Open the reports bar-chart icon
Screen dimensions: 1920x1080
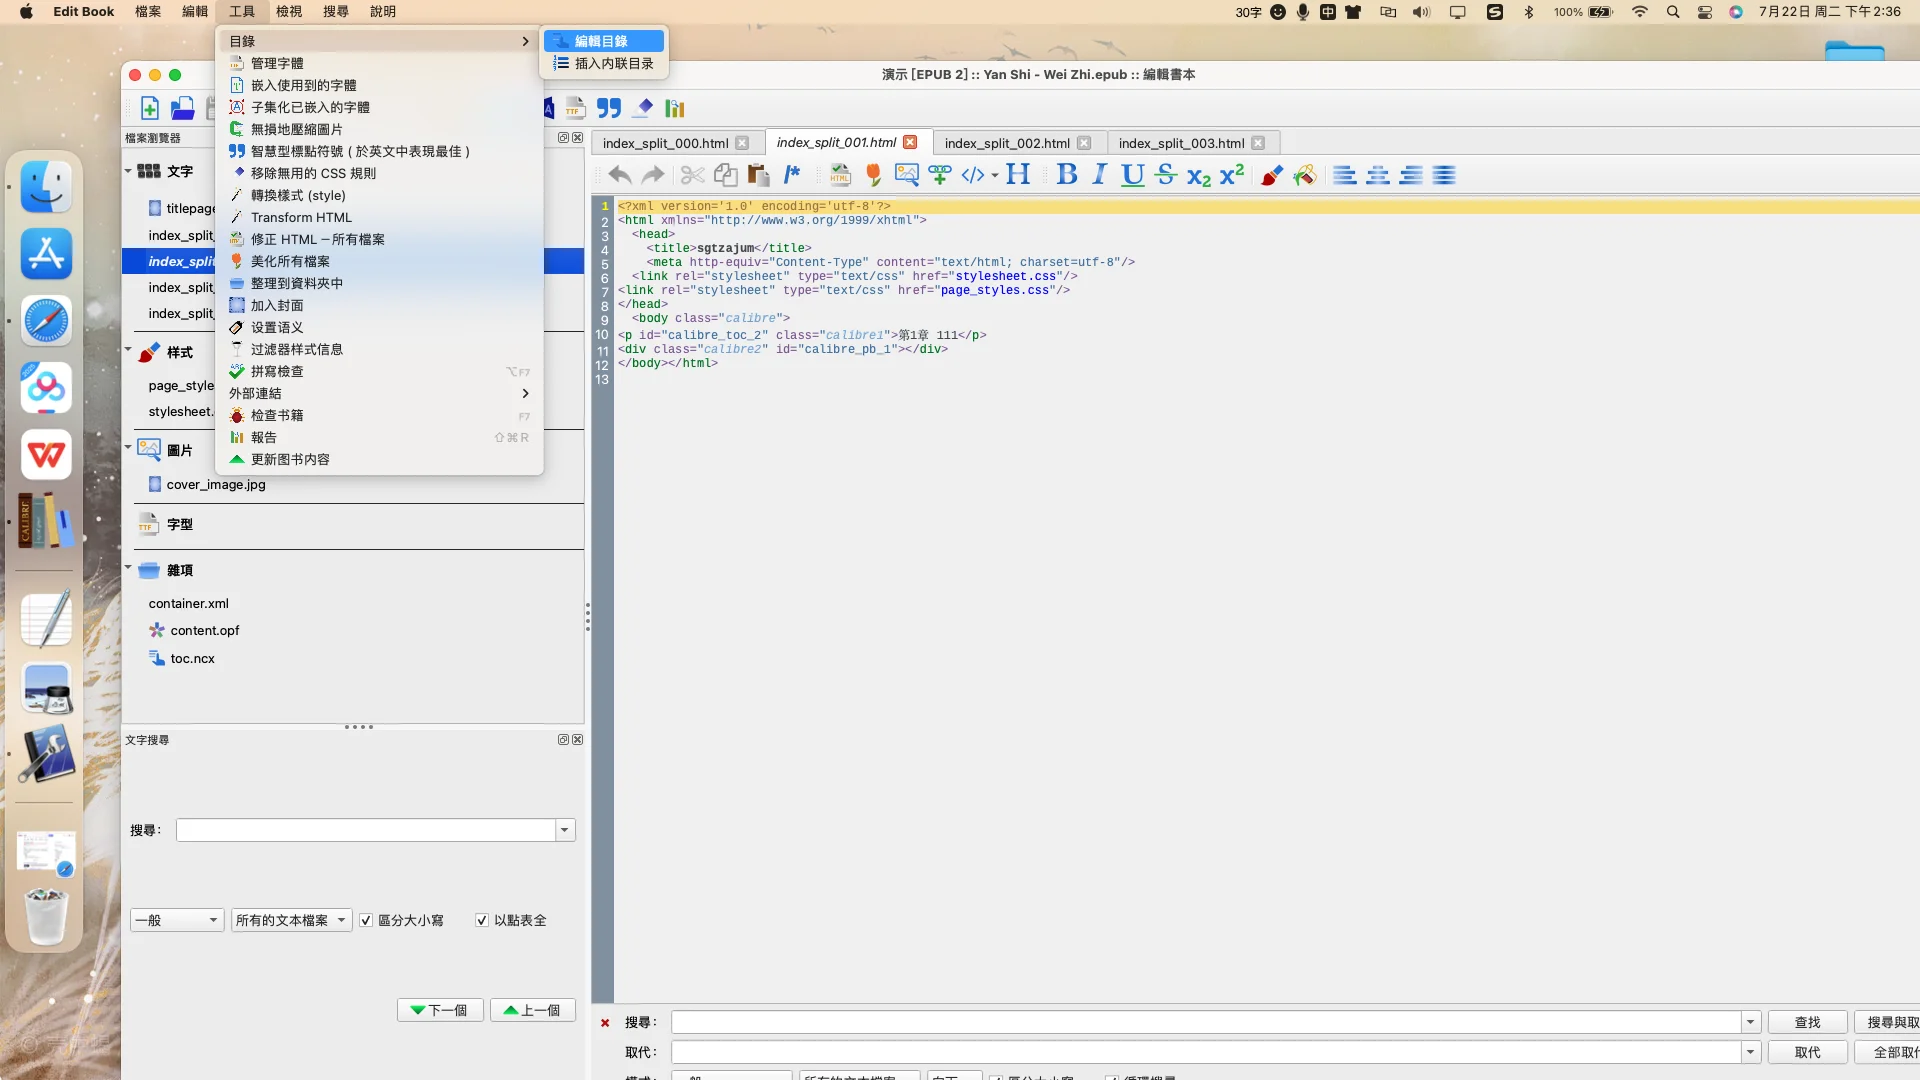(x=675, y=108)
